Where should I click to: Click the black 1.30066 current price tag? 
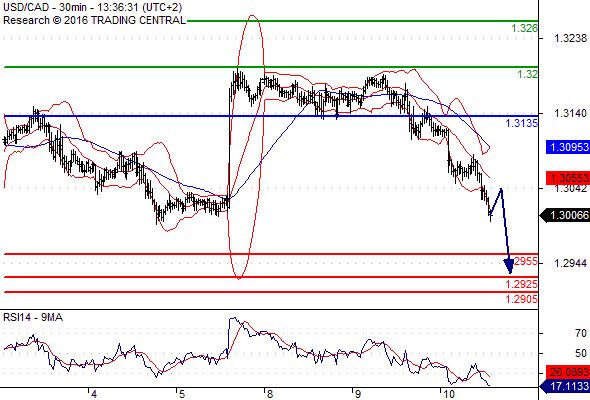pos(565,216)
